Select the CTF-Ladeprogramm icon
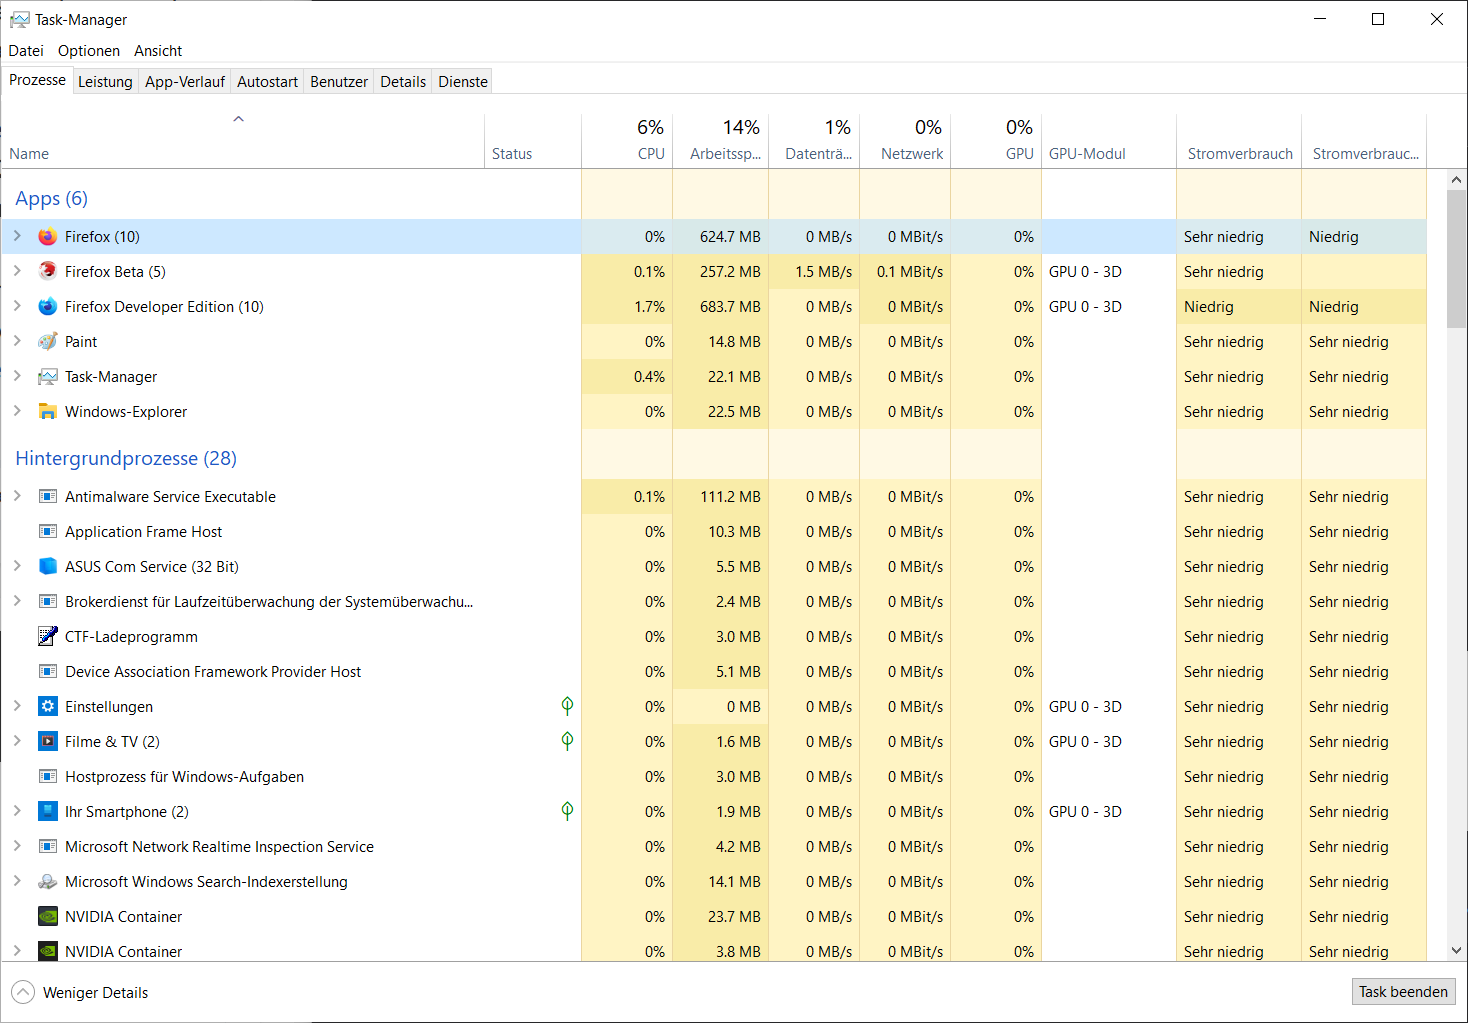The width and height of the screenshot is (1469, 1023). coord(47,636)
